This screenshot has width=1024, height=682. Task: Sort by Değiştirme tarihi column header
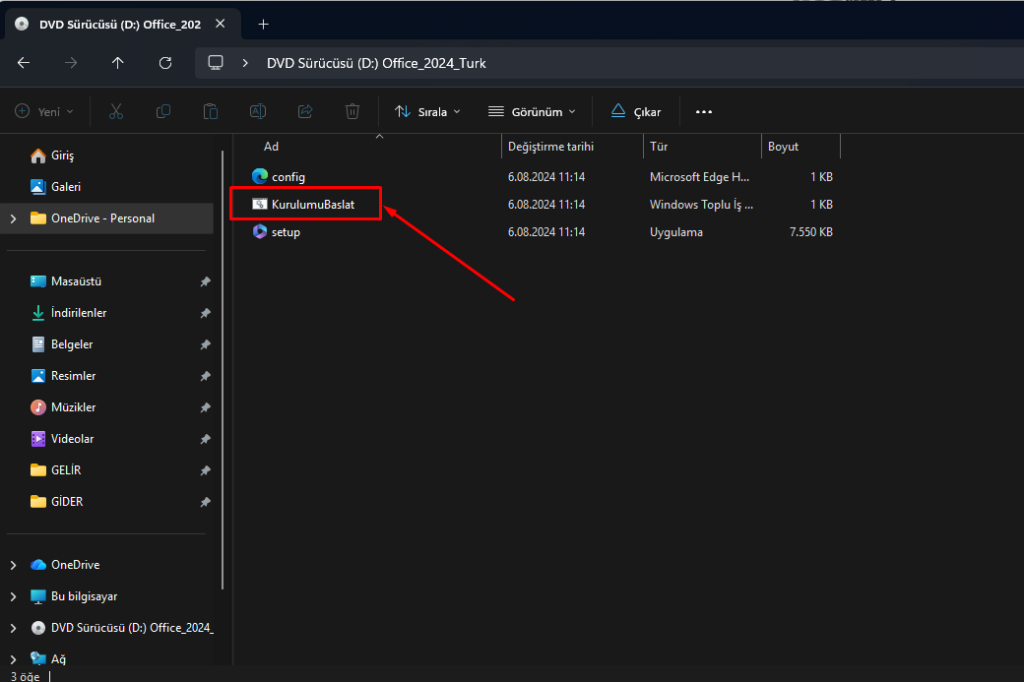(x=551, y=146)
